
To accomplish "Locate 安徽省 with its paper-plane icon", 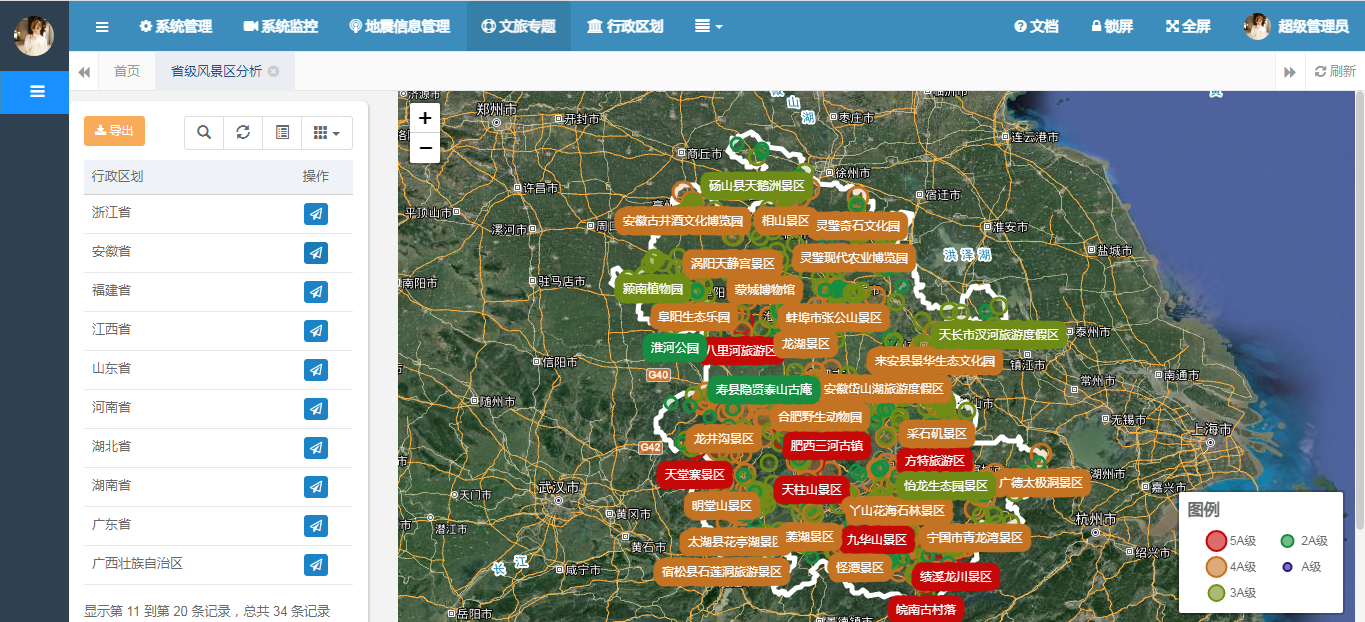I will [x=316, y=253].
